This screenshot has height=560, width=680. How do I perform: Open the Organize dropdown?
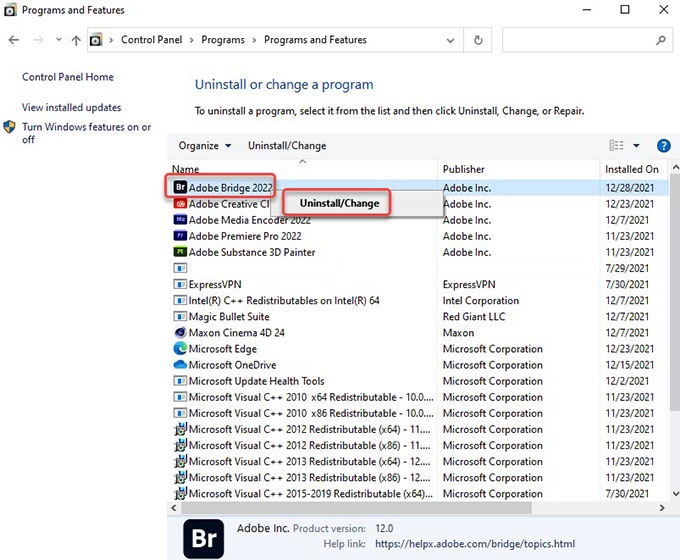205,145
